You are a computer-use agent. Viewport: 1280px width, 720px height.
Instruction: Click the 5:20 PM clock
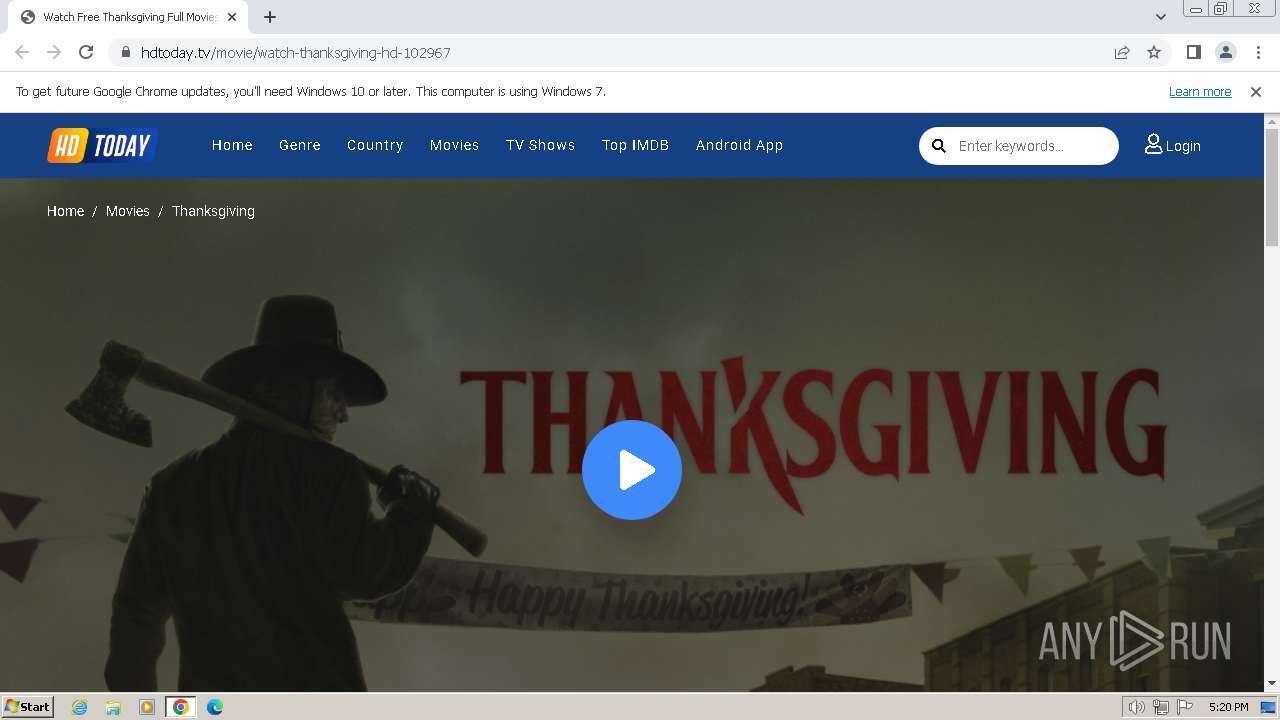click(1228, 707)
